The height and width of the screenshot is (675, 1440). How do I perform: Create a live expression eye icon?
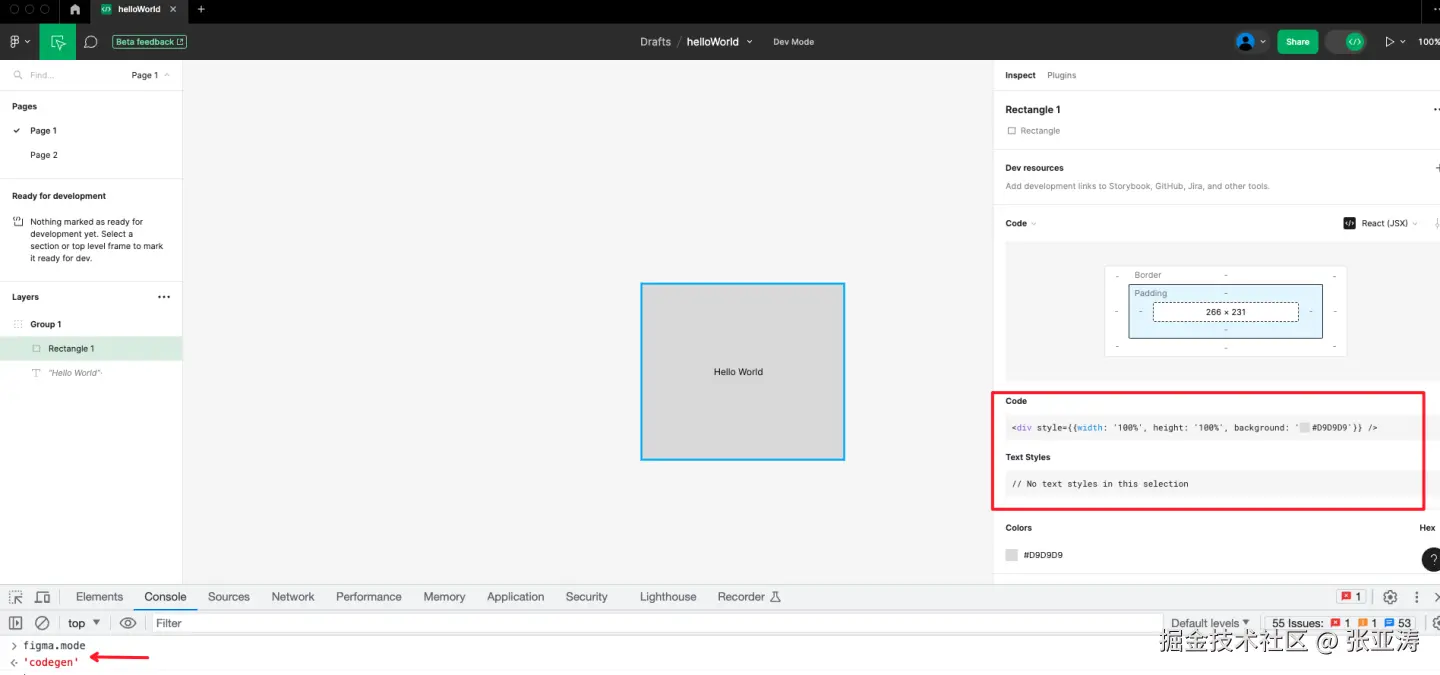pos(128,623)
